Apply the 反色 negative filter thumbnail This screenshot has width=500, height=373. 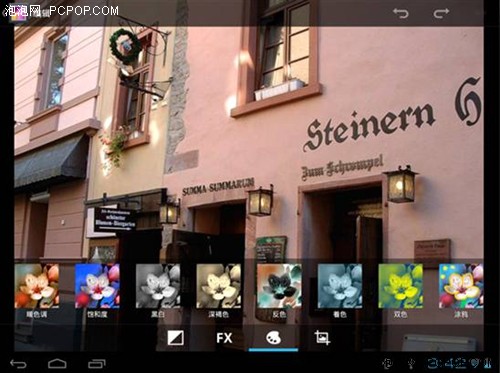[279, 286]
